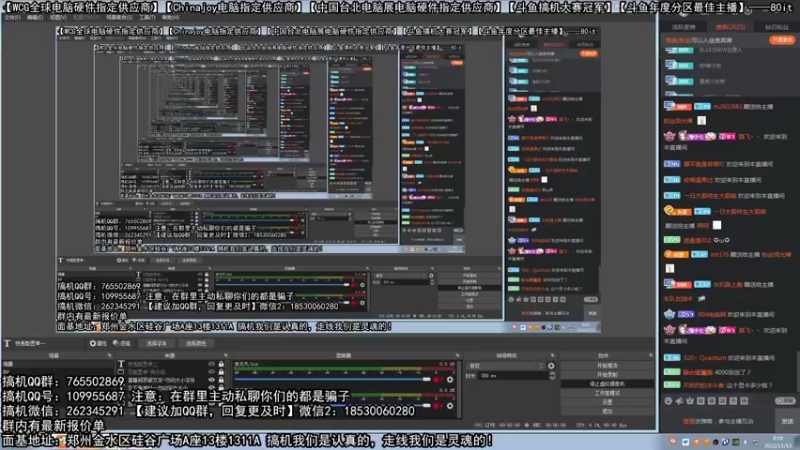Click the first orange tray icon in taskbar
Image resolution: width=800 pixels, height=450 pixels.
tap(673, 442)
